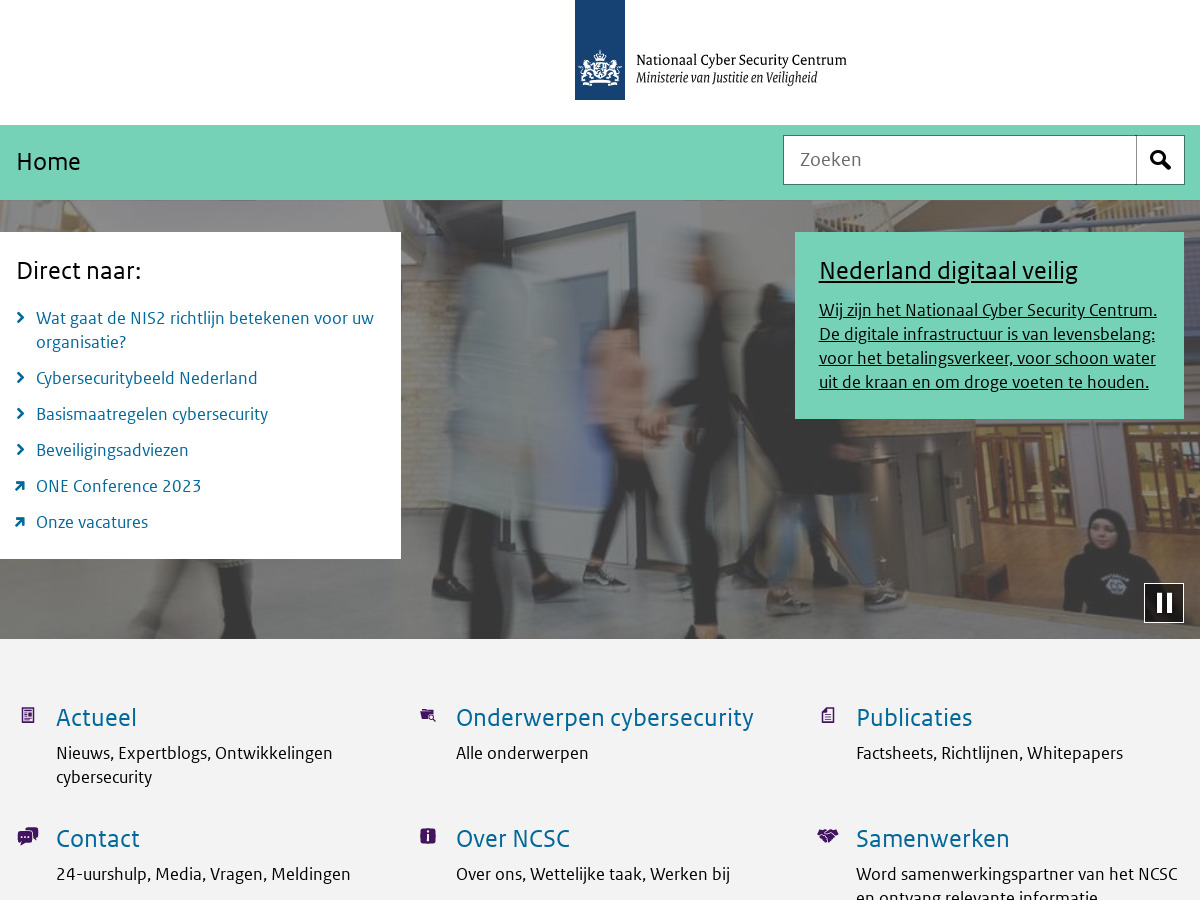Click the external-link arrow before ONE Conference 2023
Screen dimensions: 1200x900
point(20,486)
